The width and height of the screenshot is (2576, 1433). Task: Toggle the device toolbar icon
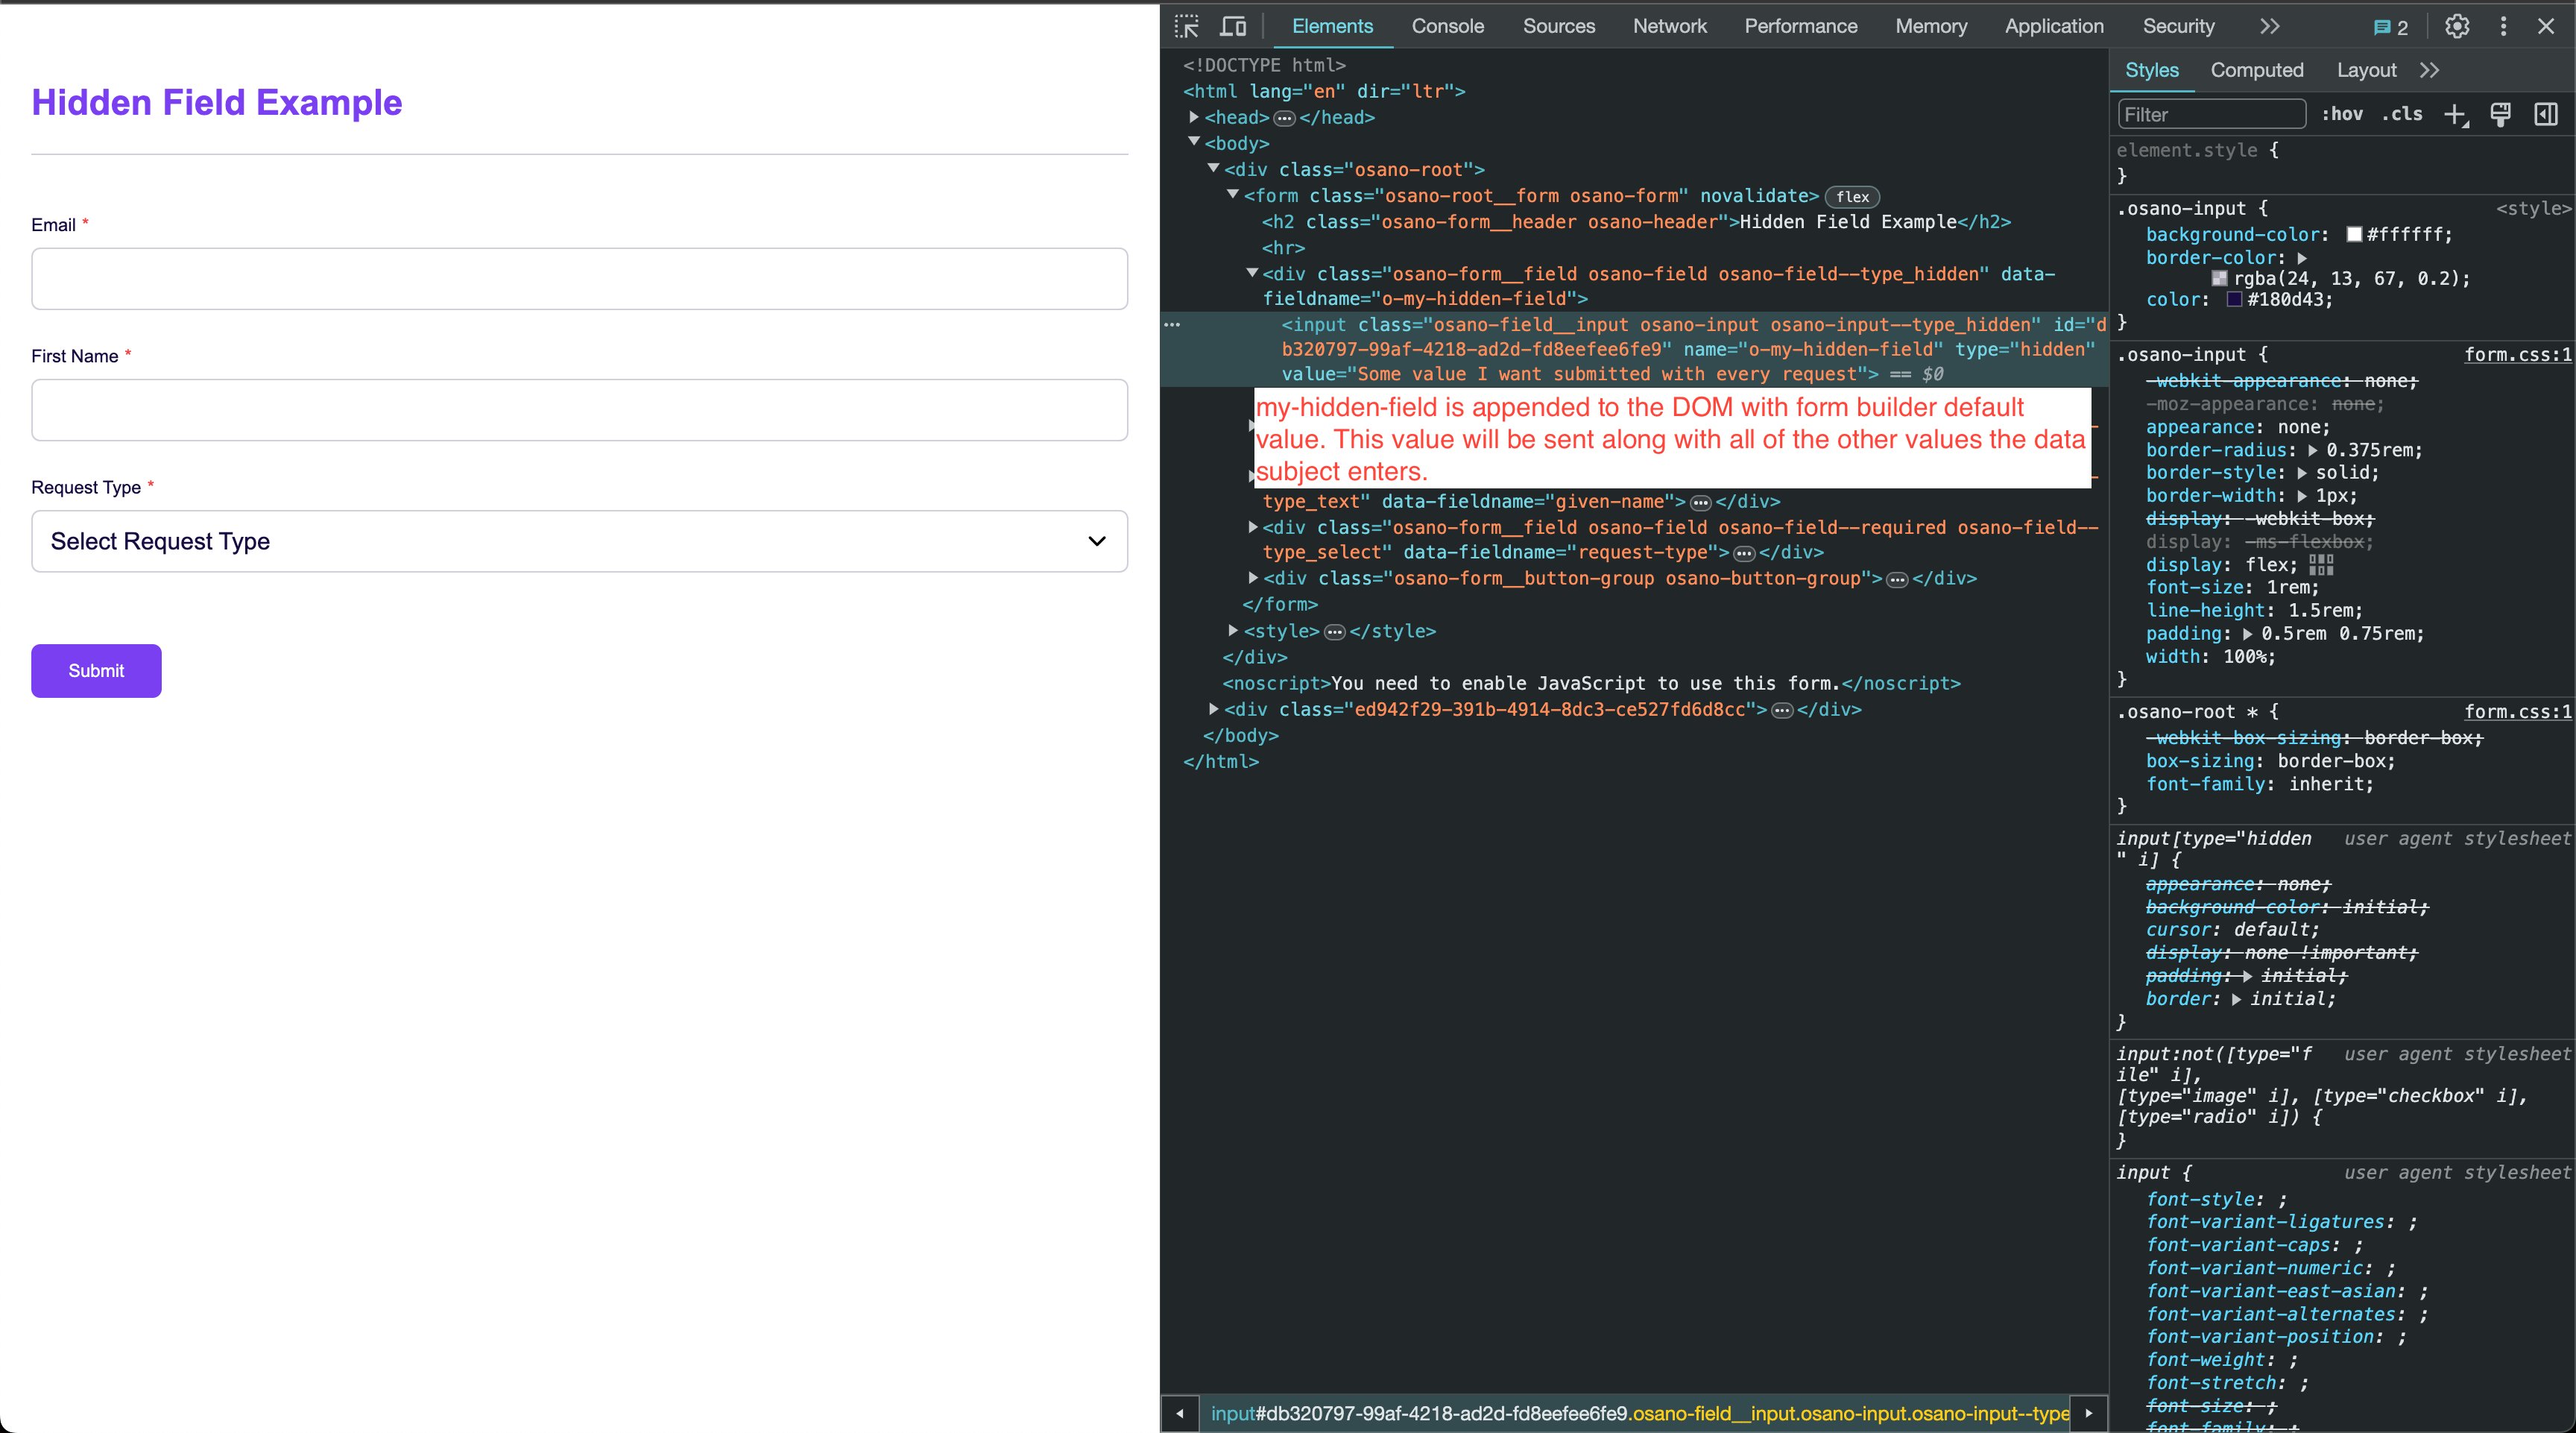tap(1233, 27)
